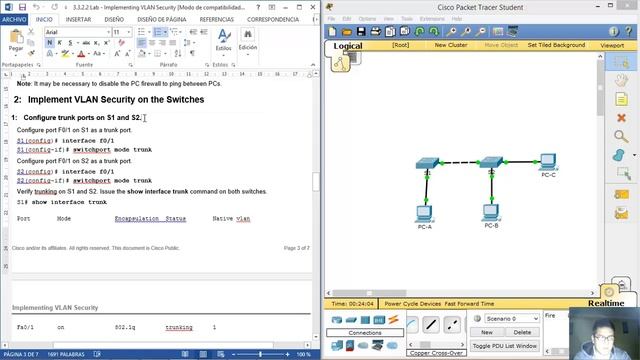Switch to DISEÑO DE PÁGINA tab
The width and height of the screenshot is (640, 360).
[x=162, y=19]
